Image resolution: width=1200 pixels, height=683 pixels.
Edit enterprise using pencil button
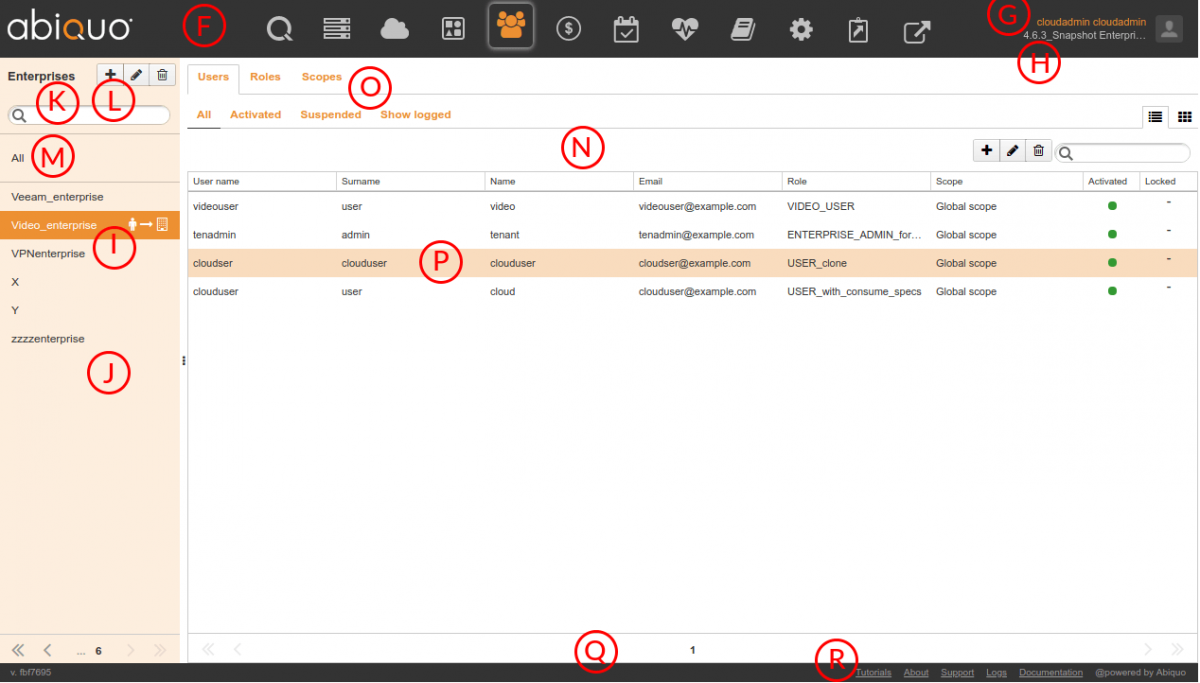click(x=136, y=74)
